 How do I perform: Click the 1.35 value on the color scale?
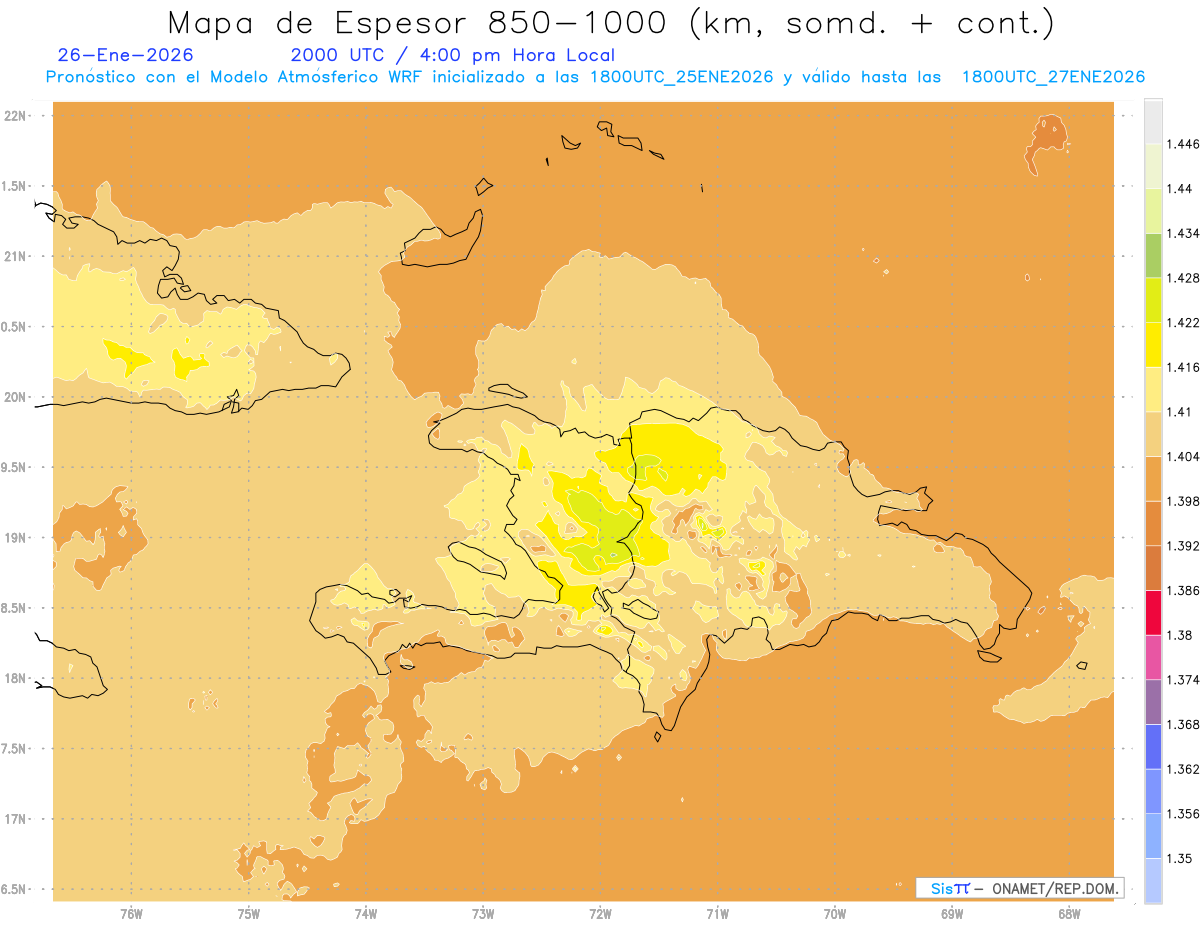[1179, 858]
